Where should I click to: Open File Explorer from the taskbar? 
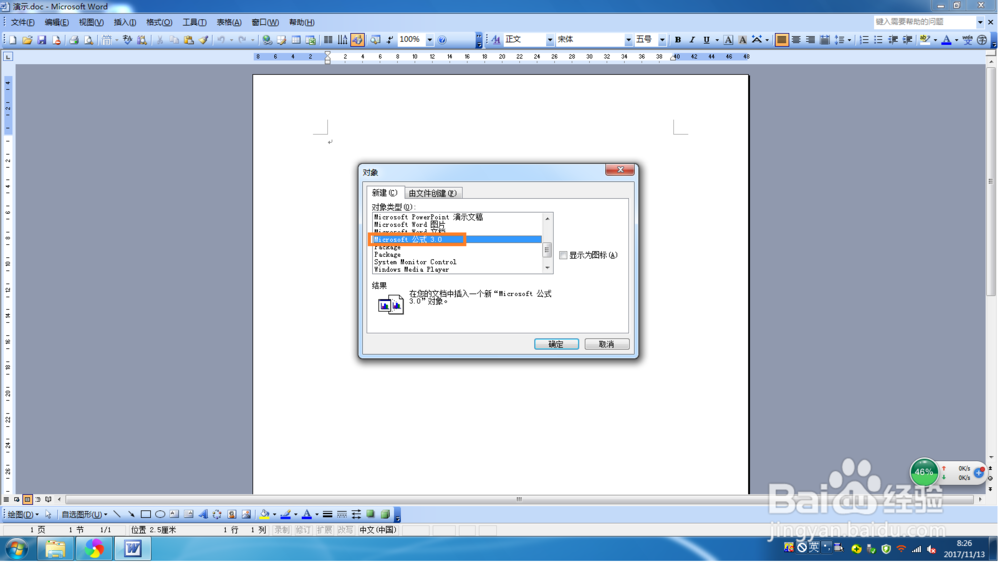coord(55,549)
